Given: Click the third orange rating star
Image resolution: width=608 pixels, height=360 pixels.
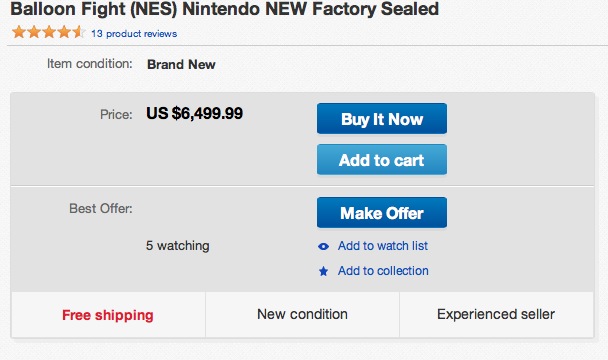Looking at the screenshot, I should pyautogui.click(x=49, y=32).
